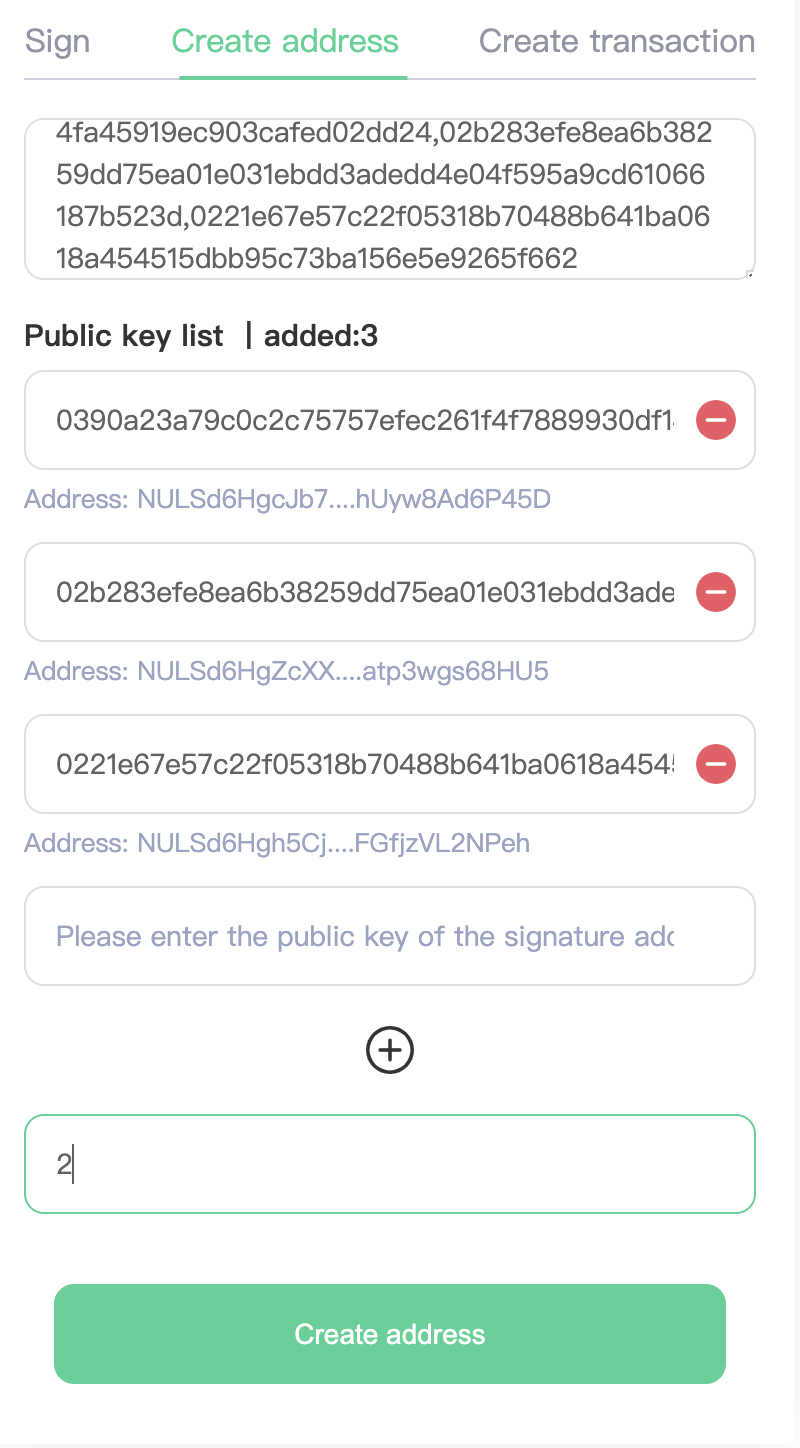Select the Create address tab

[x=285, y=41]
